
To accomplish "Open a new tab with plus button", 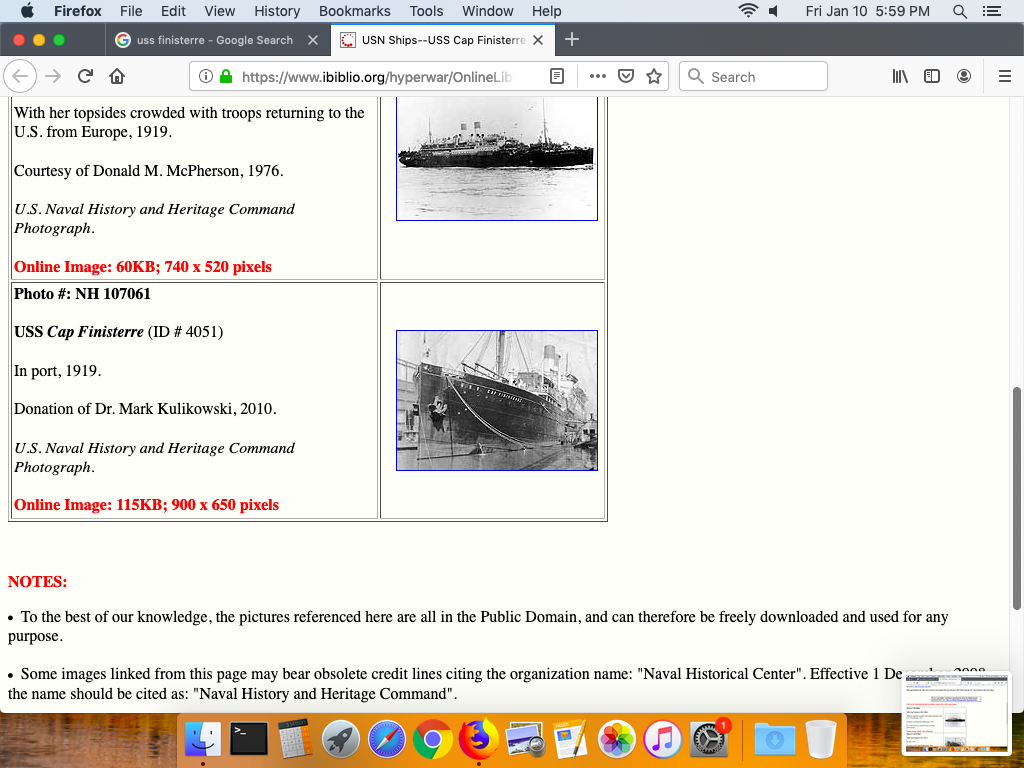I will (572, 40).
